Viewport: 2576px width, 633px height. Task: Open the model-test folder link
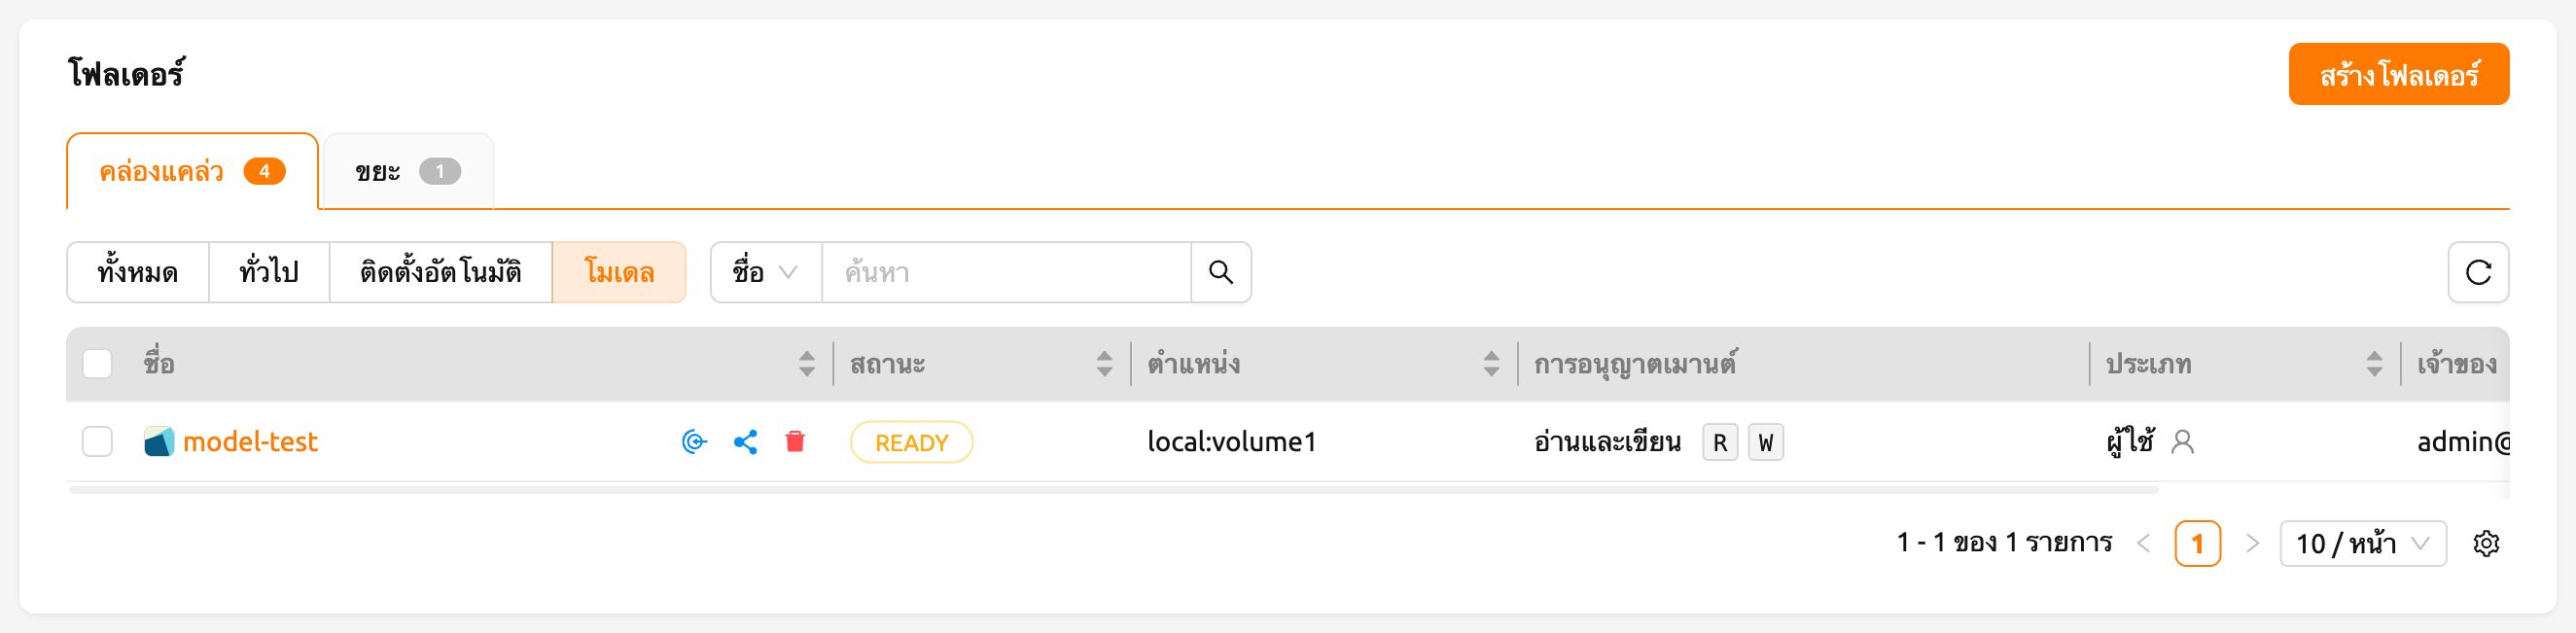[250, 442]
